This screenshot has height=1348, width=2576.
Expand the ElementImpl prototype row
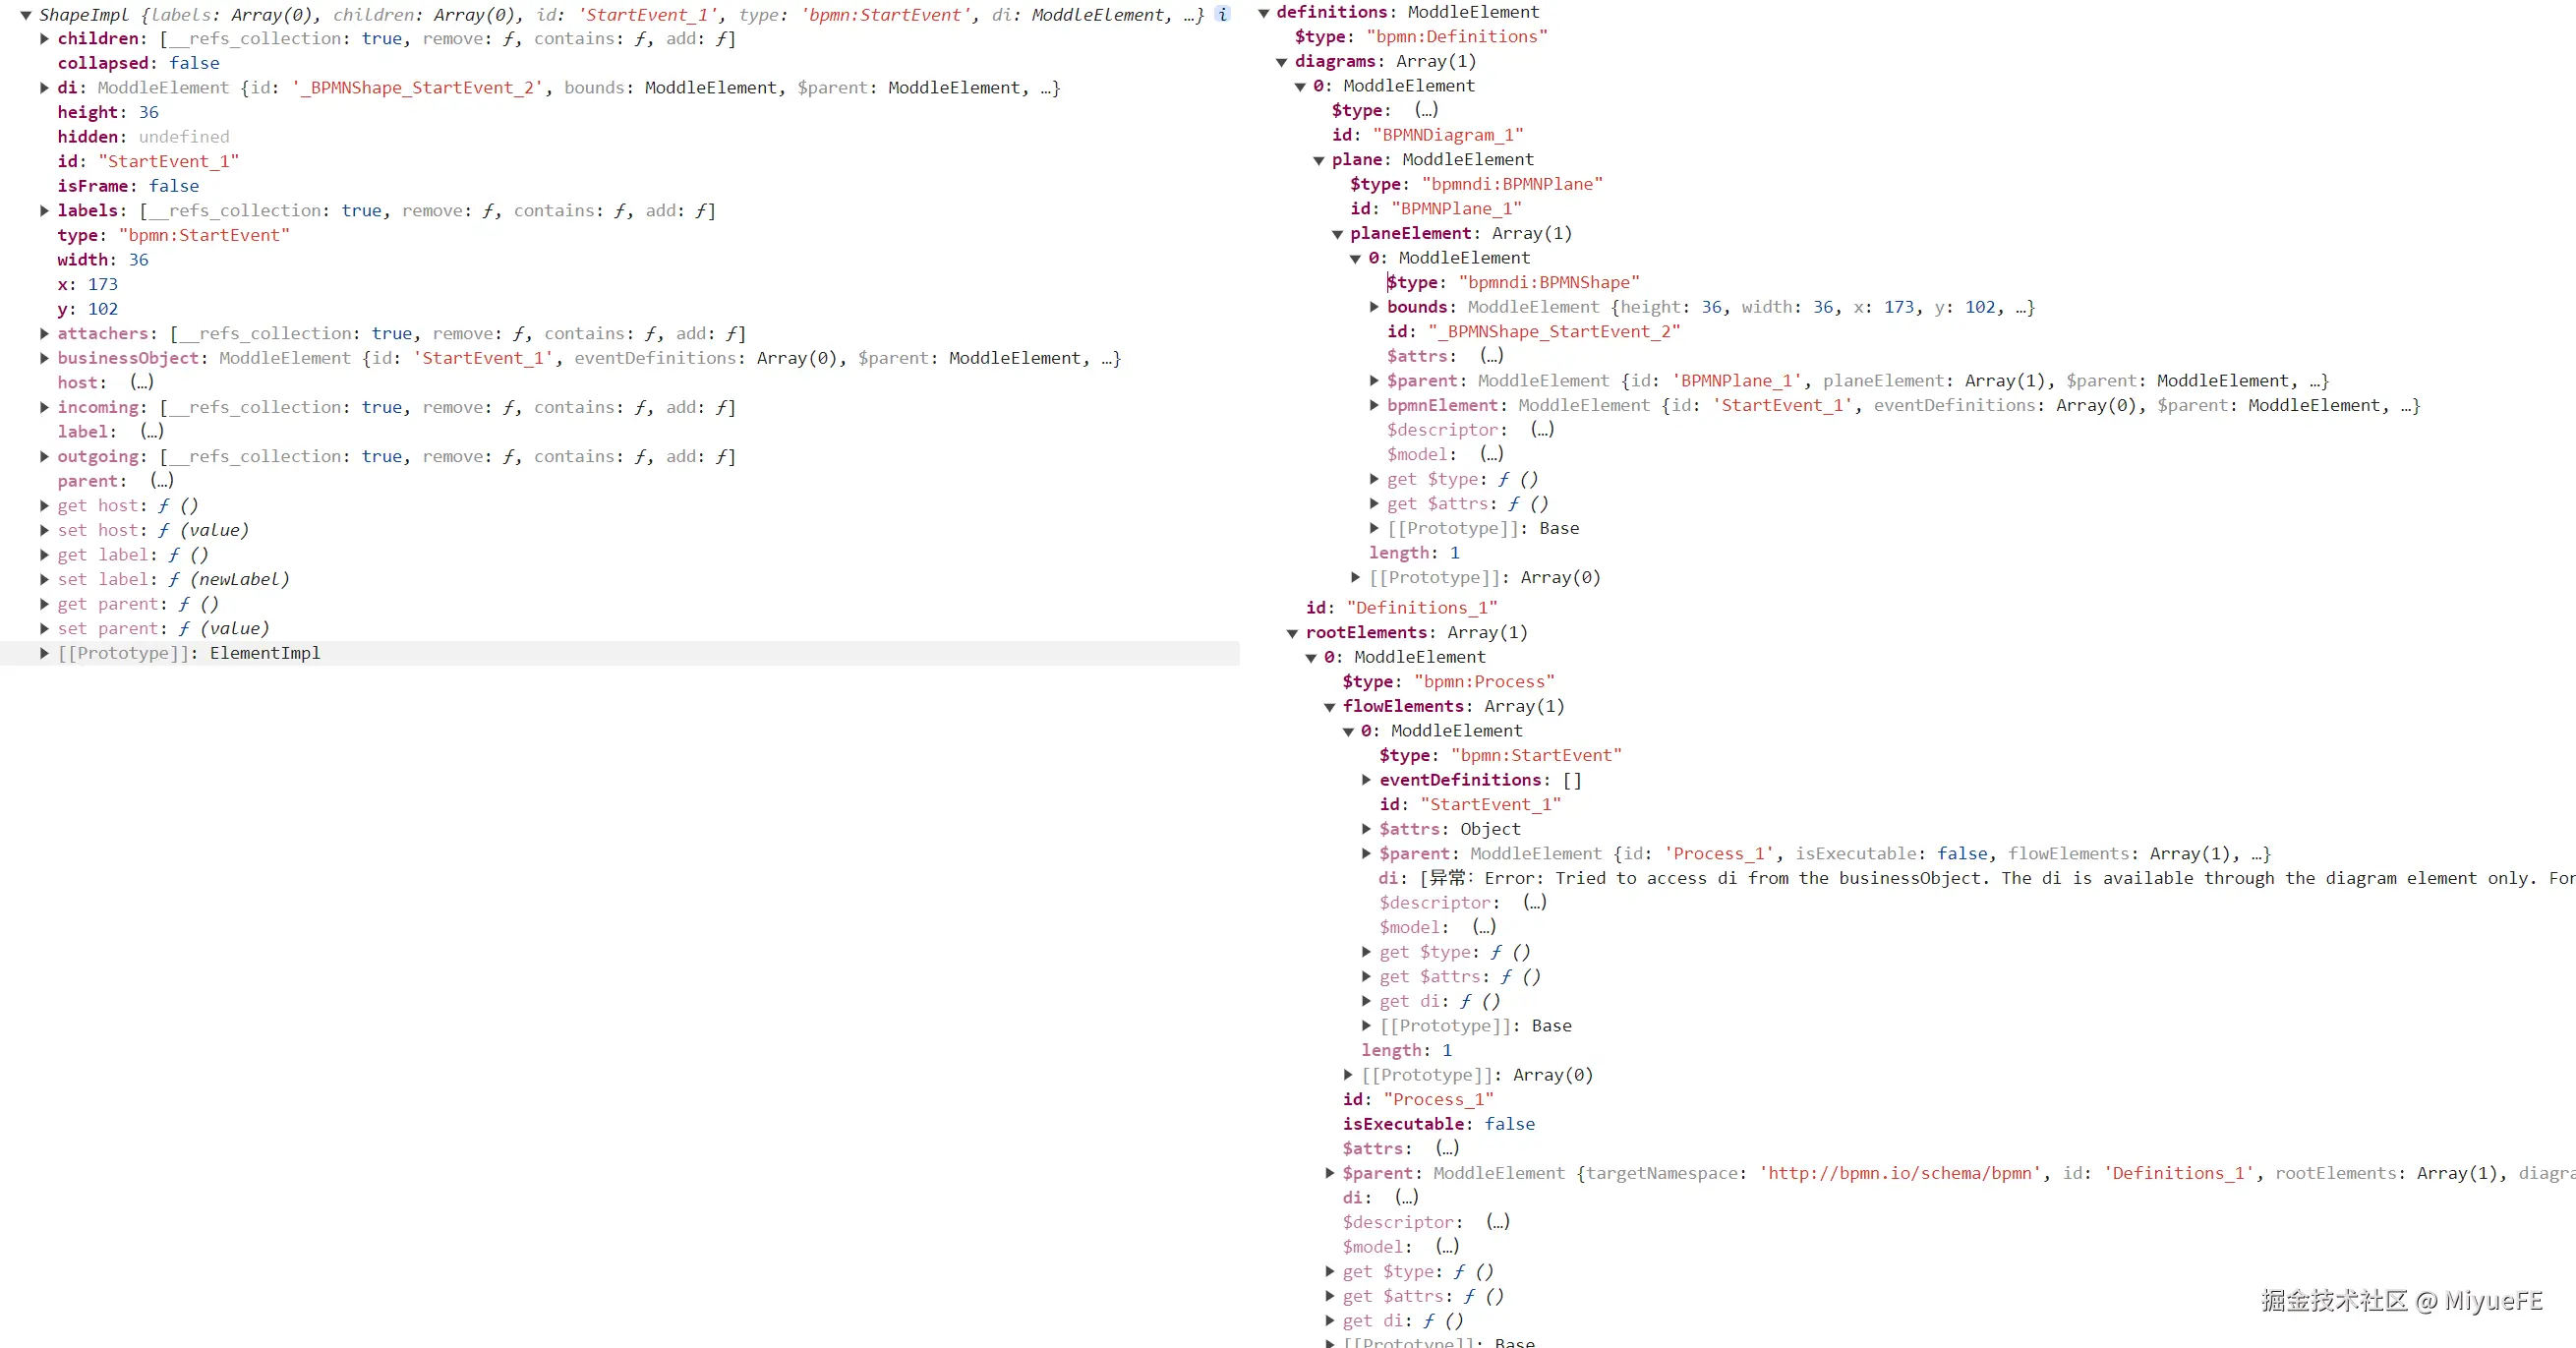pos(44,653)
